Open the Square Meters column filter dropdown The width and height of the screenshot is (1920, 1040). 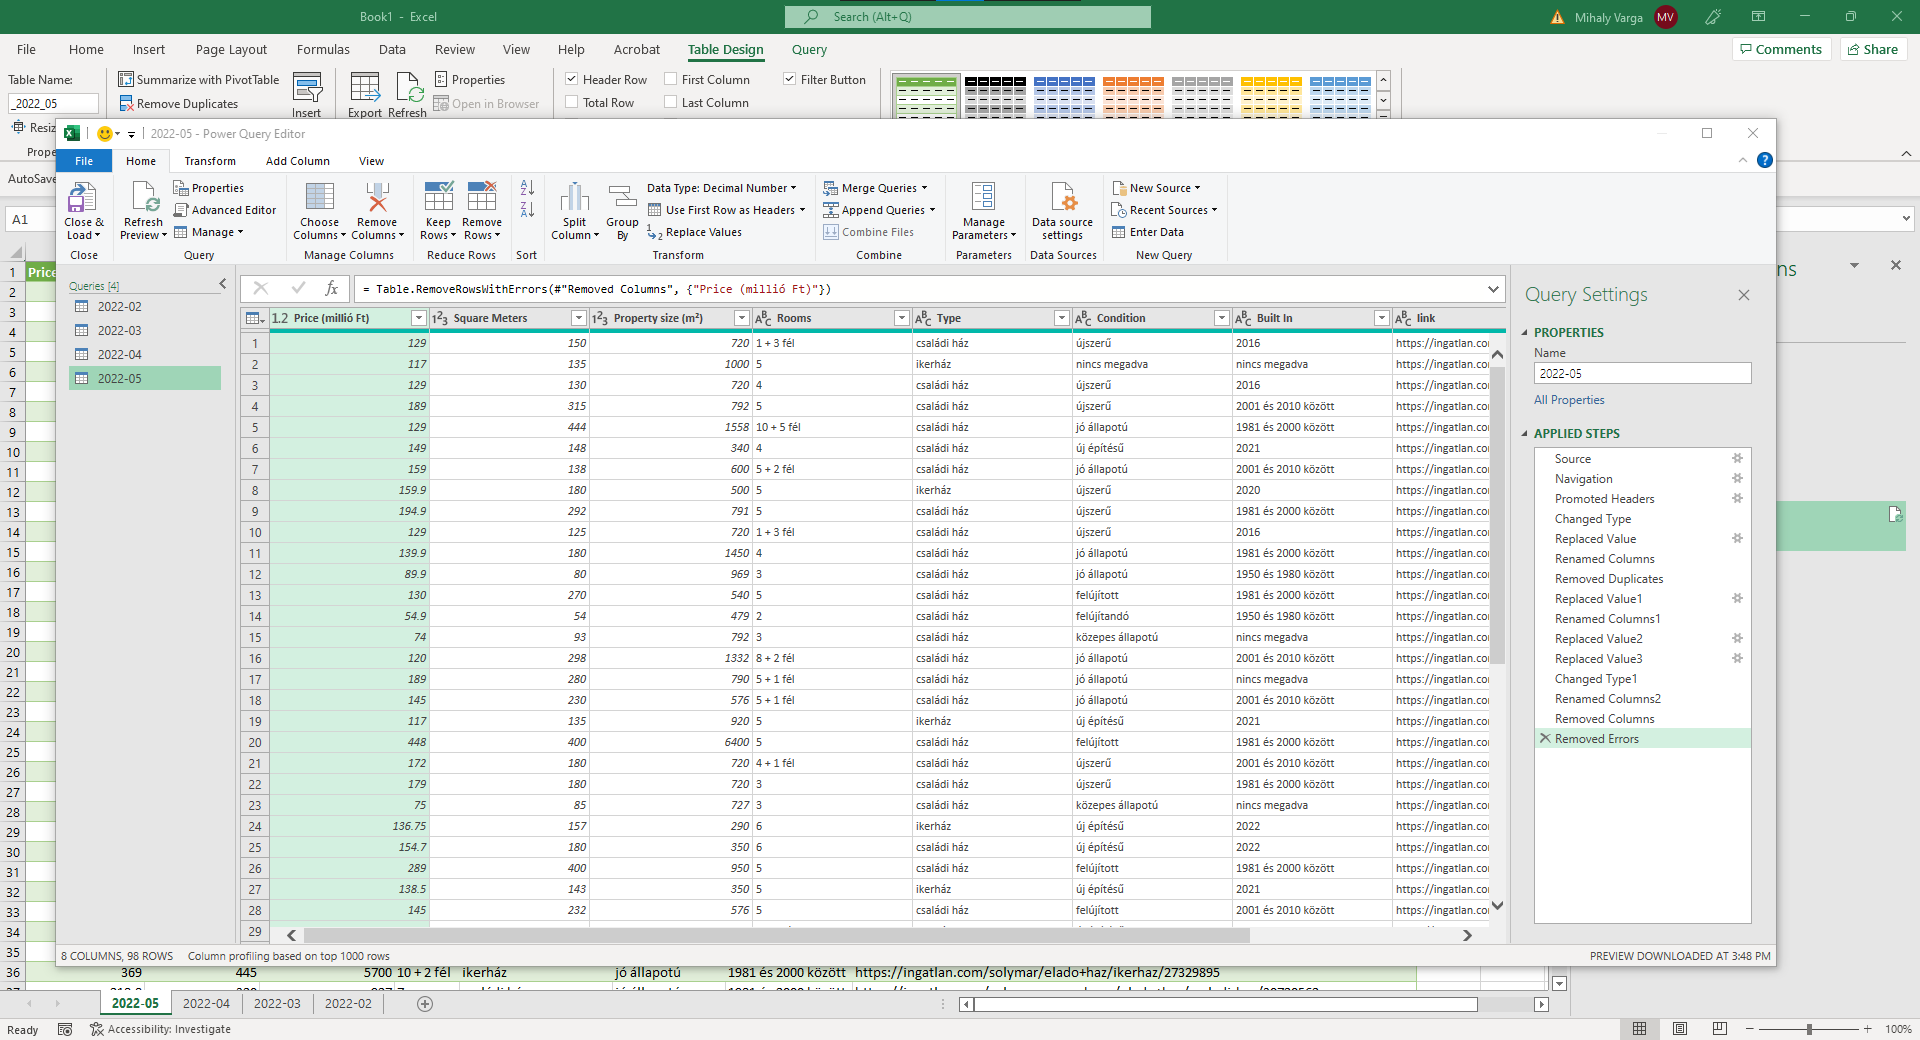tap(578, 318)
